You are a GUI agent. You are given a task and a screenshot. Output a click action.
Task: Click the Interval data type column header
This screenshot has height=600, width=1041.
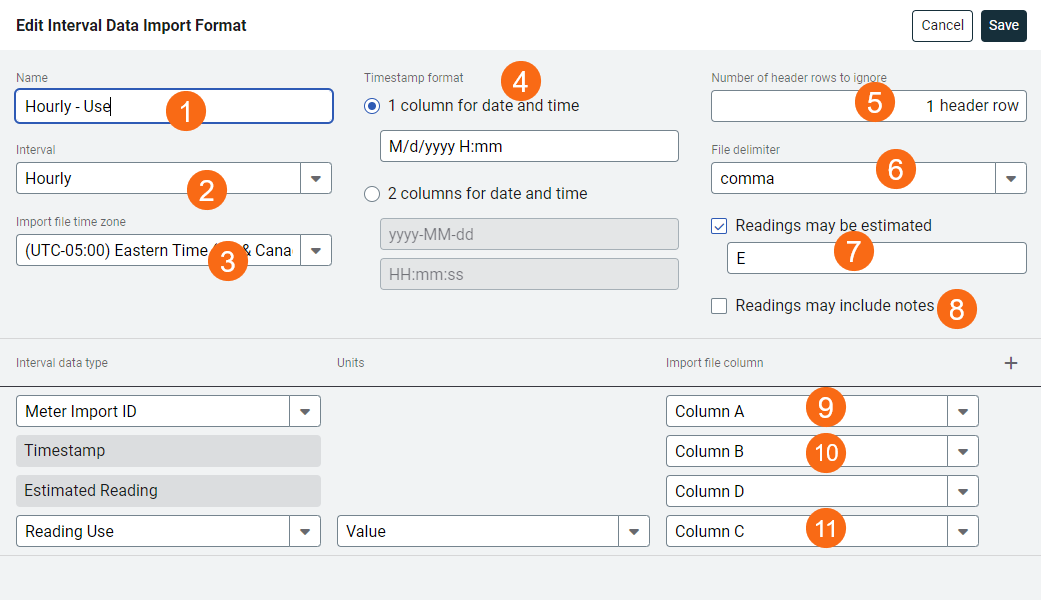(x=62, y=363)
